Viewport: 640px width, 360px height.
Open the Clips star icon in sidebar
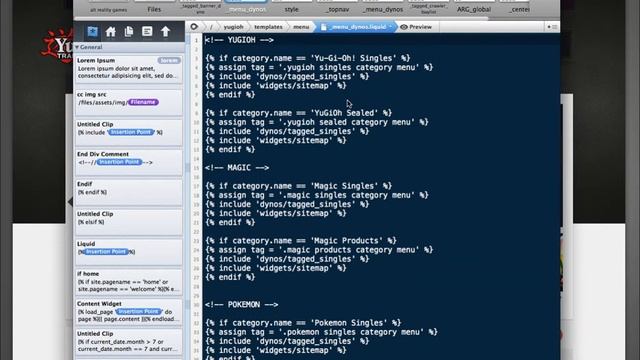93,31
